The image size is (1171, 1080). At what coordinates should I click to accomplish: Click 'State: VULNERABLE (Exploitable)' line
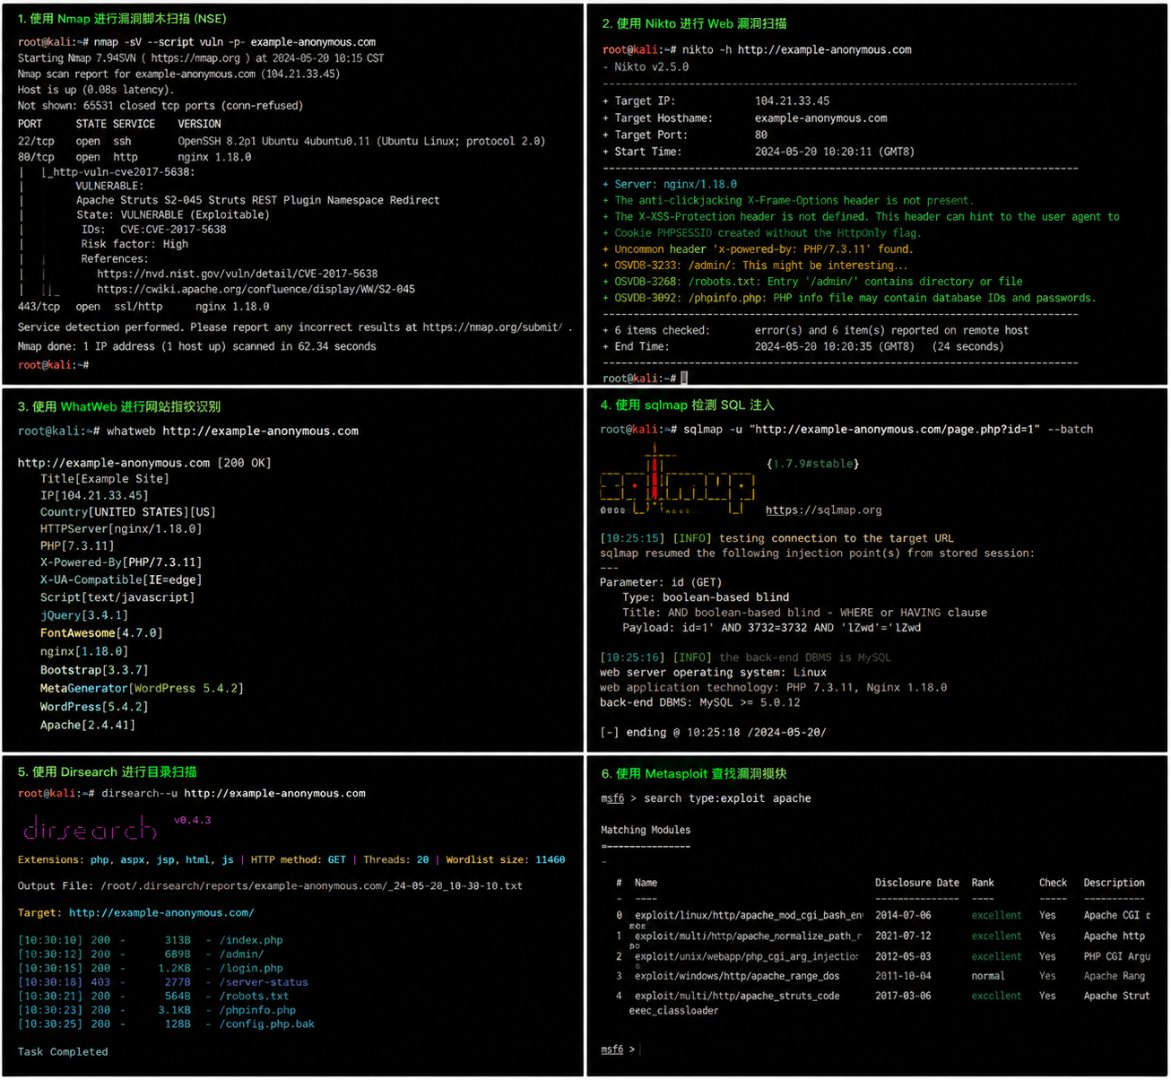pos(173,214)
